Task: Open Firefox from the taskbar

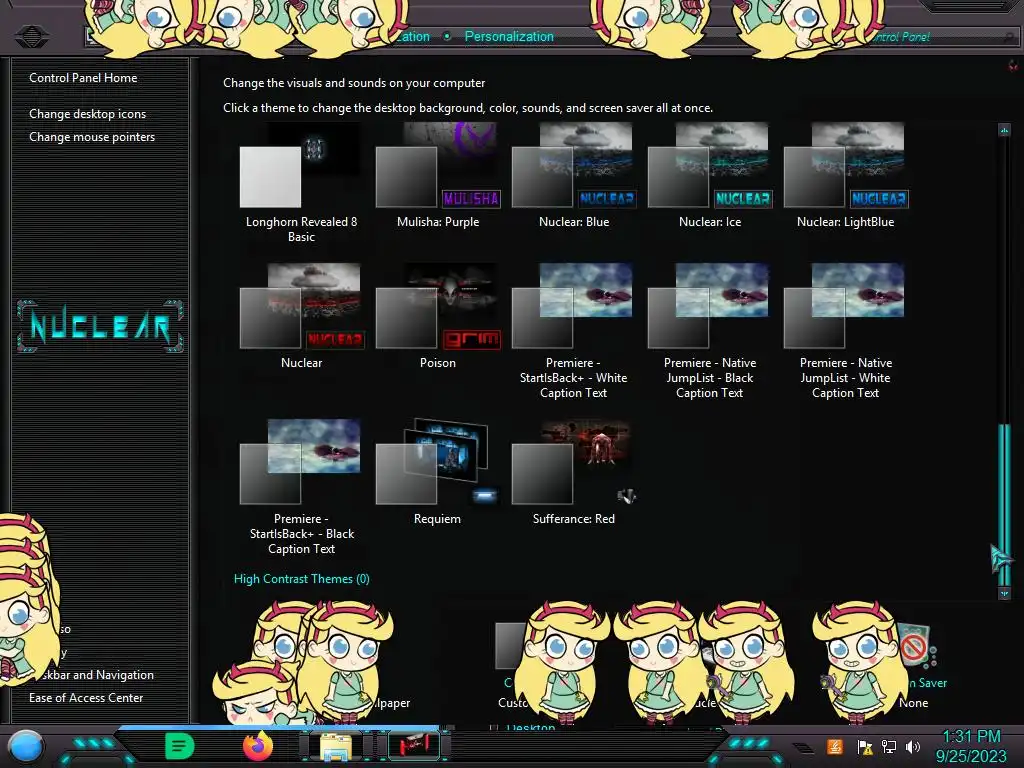Action: coord(257,746)
